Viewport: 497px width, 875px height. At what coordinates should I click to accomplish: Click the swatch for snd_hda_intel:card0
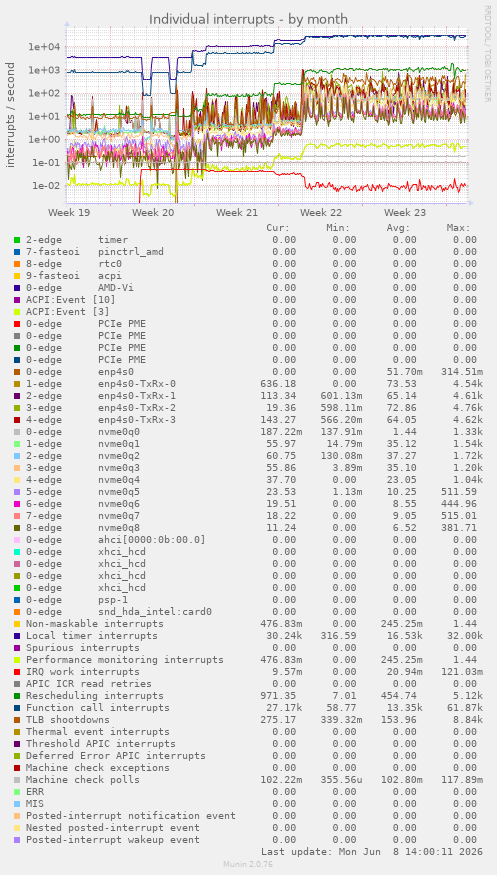pos(17,612)
